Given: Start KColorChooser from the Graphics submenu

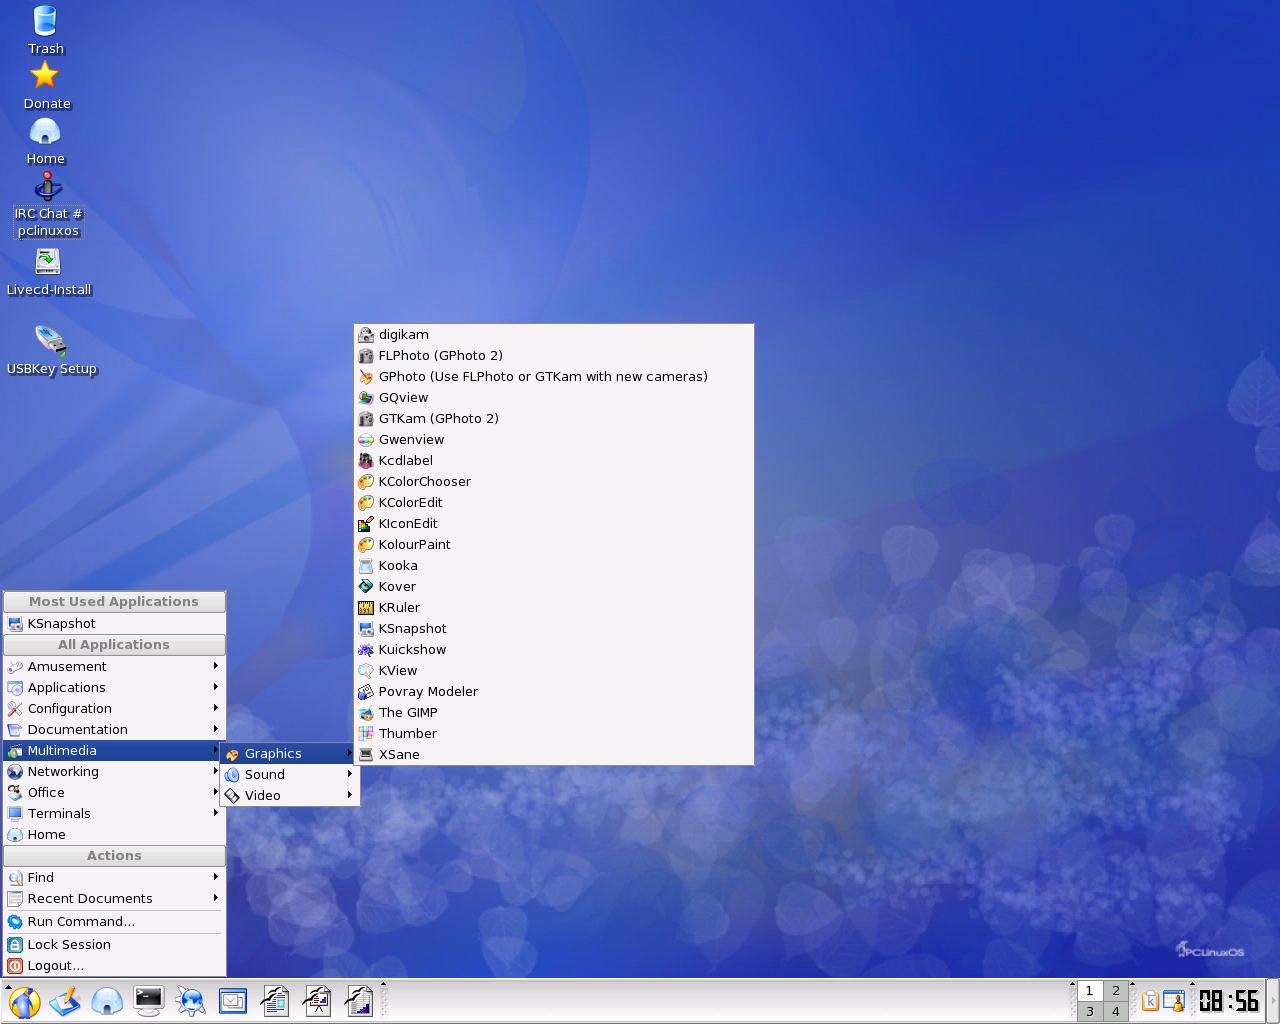Looking at the screenshot, I should [x=554, y=482].
